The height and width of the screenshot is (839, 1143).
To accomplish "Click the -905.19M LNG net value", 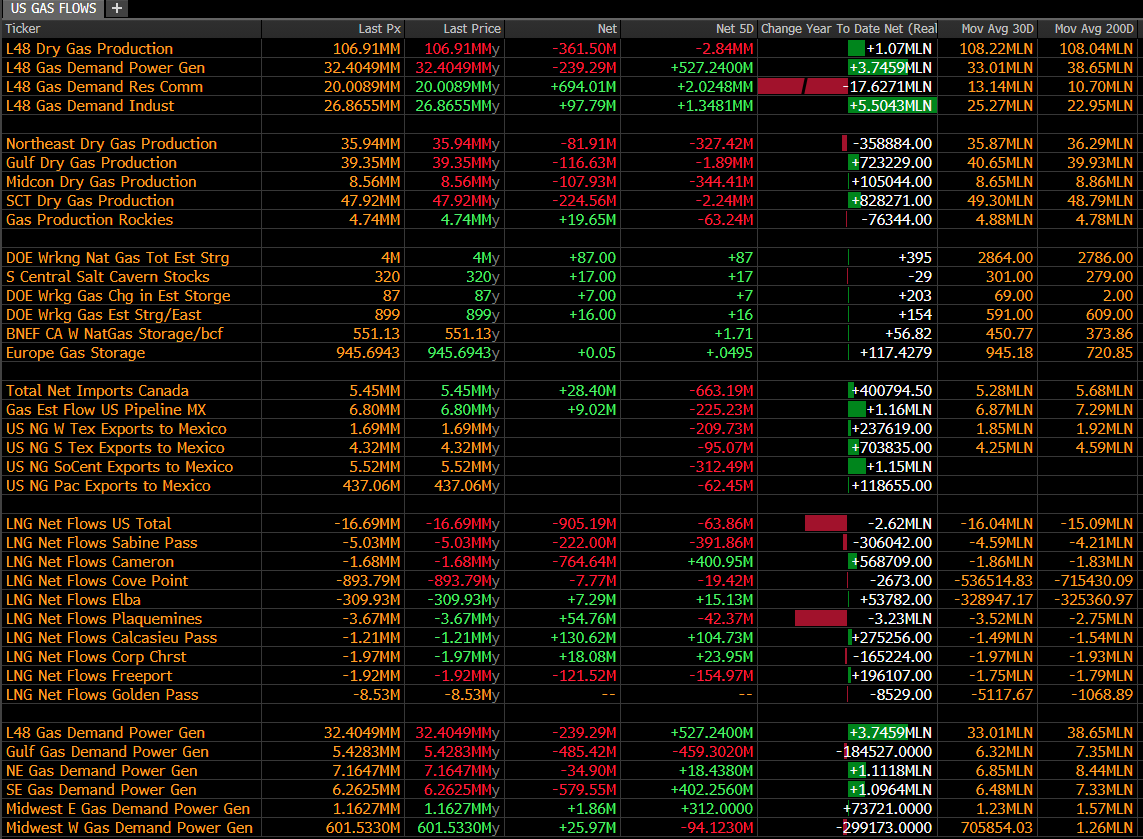I will [584, 523].
